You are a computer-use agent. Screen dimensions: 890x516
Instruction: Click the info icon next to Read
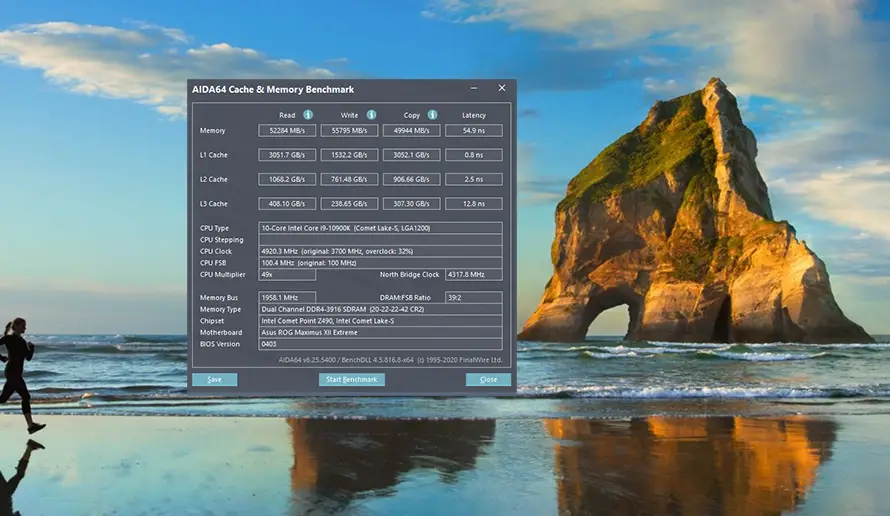tap(308, 115)
